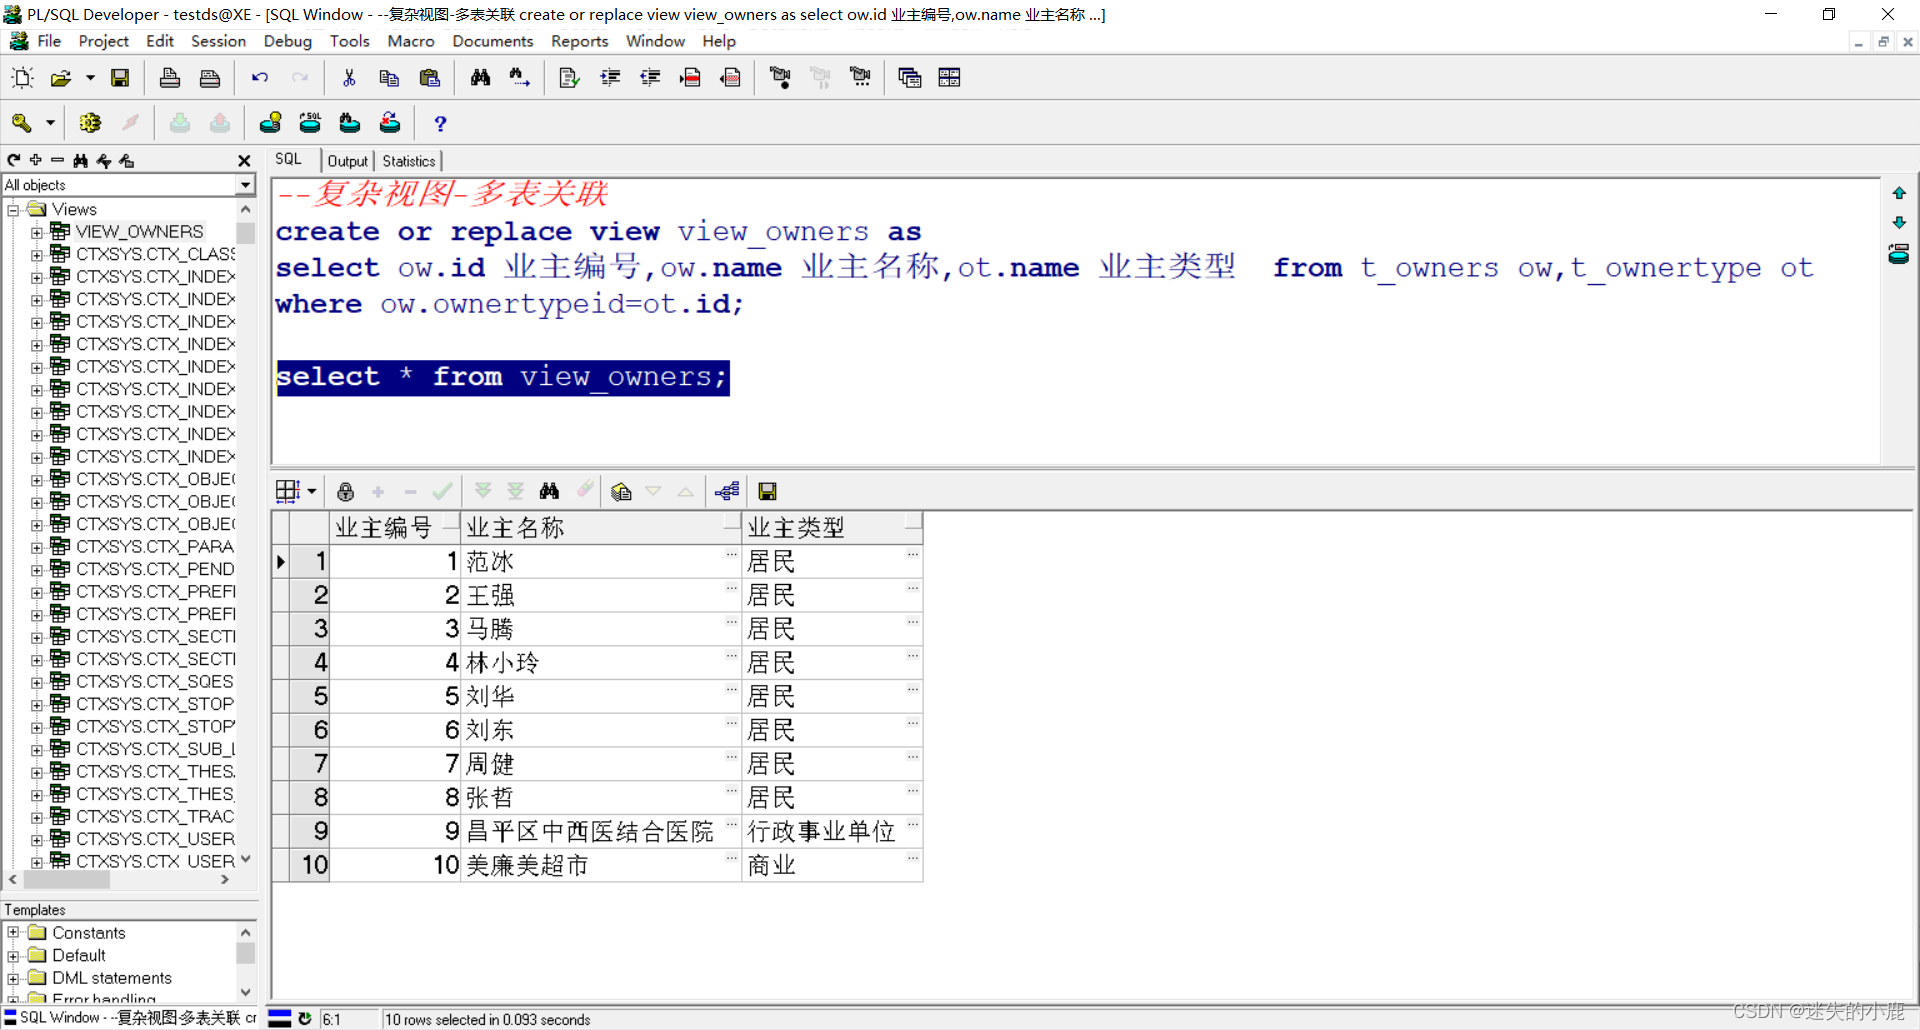The image size is (1920, 1030).
Task: Click the 业主名称 column header
Action: point(600,528)
